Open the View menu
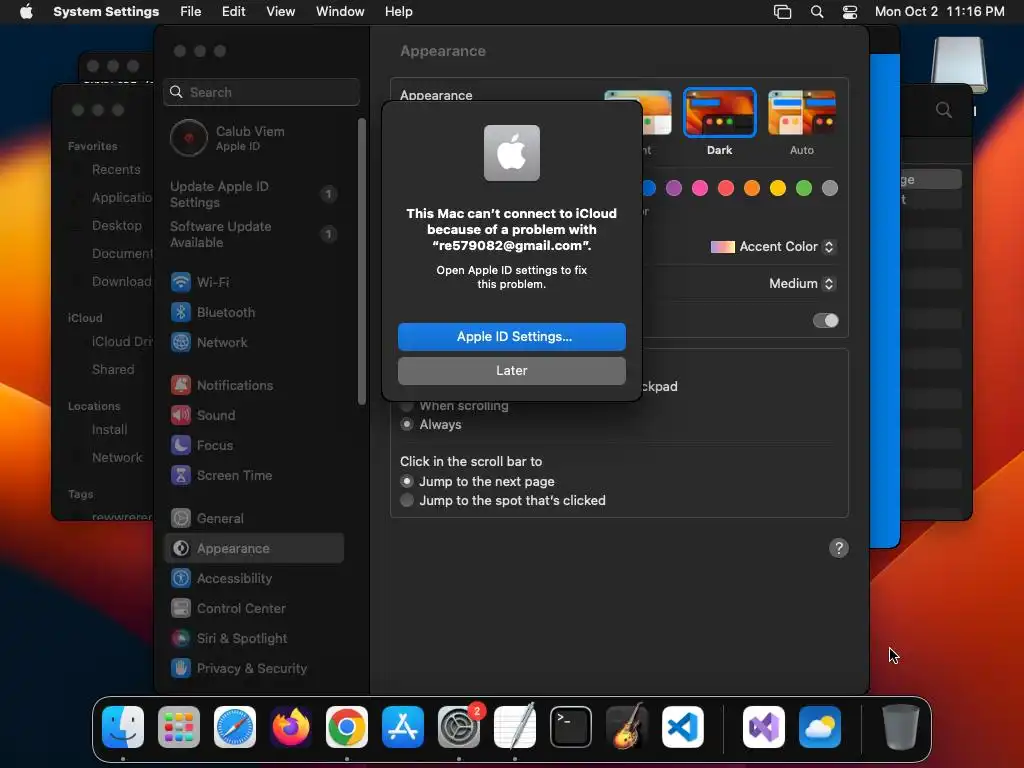The height and width of the screenshot is (768, 1024). point(281,12)
